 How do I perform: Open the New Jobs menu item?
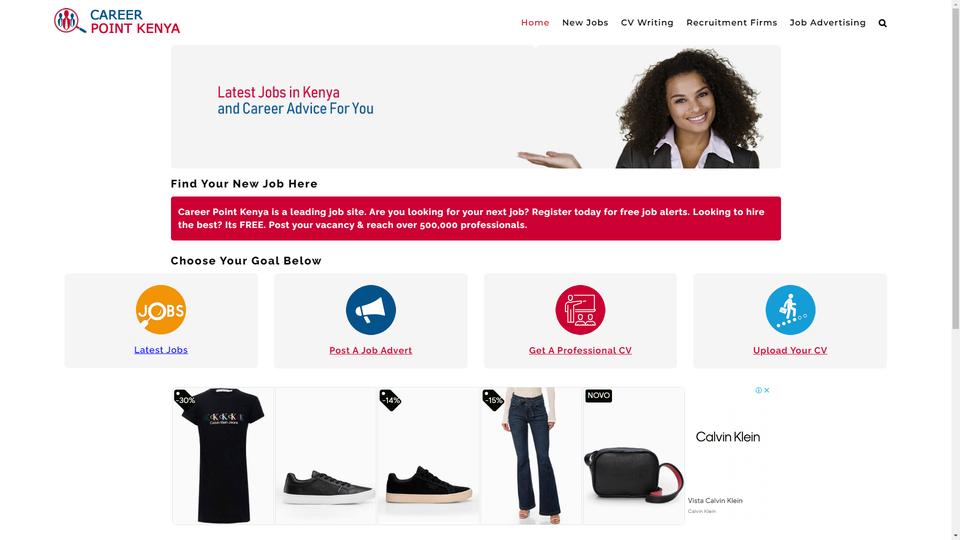coord(585,23)
